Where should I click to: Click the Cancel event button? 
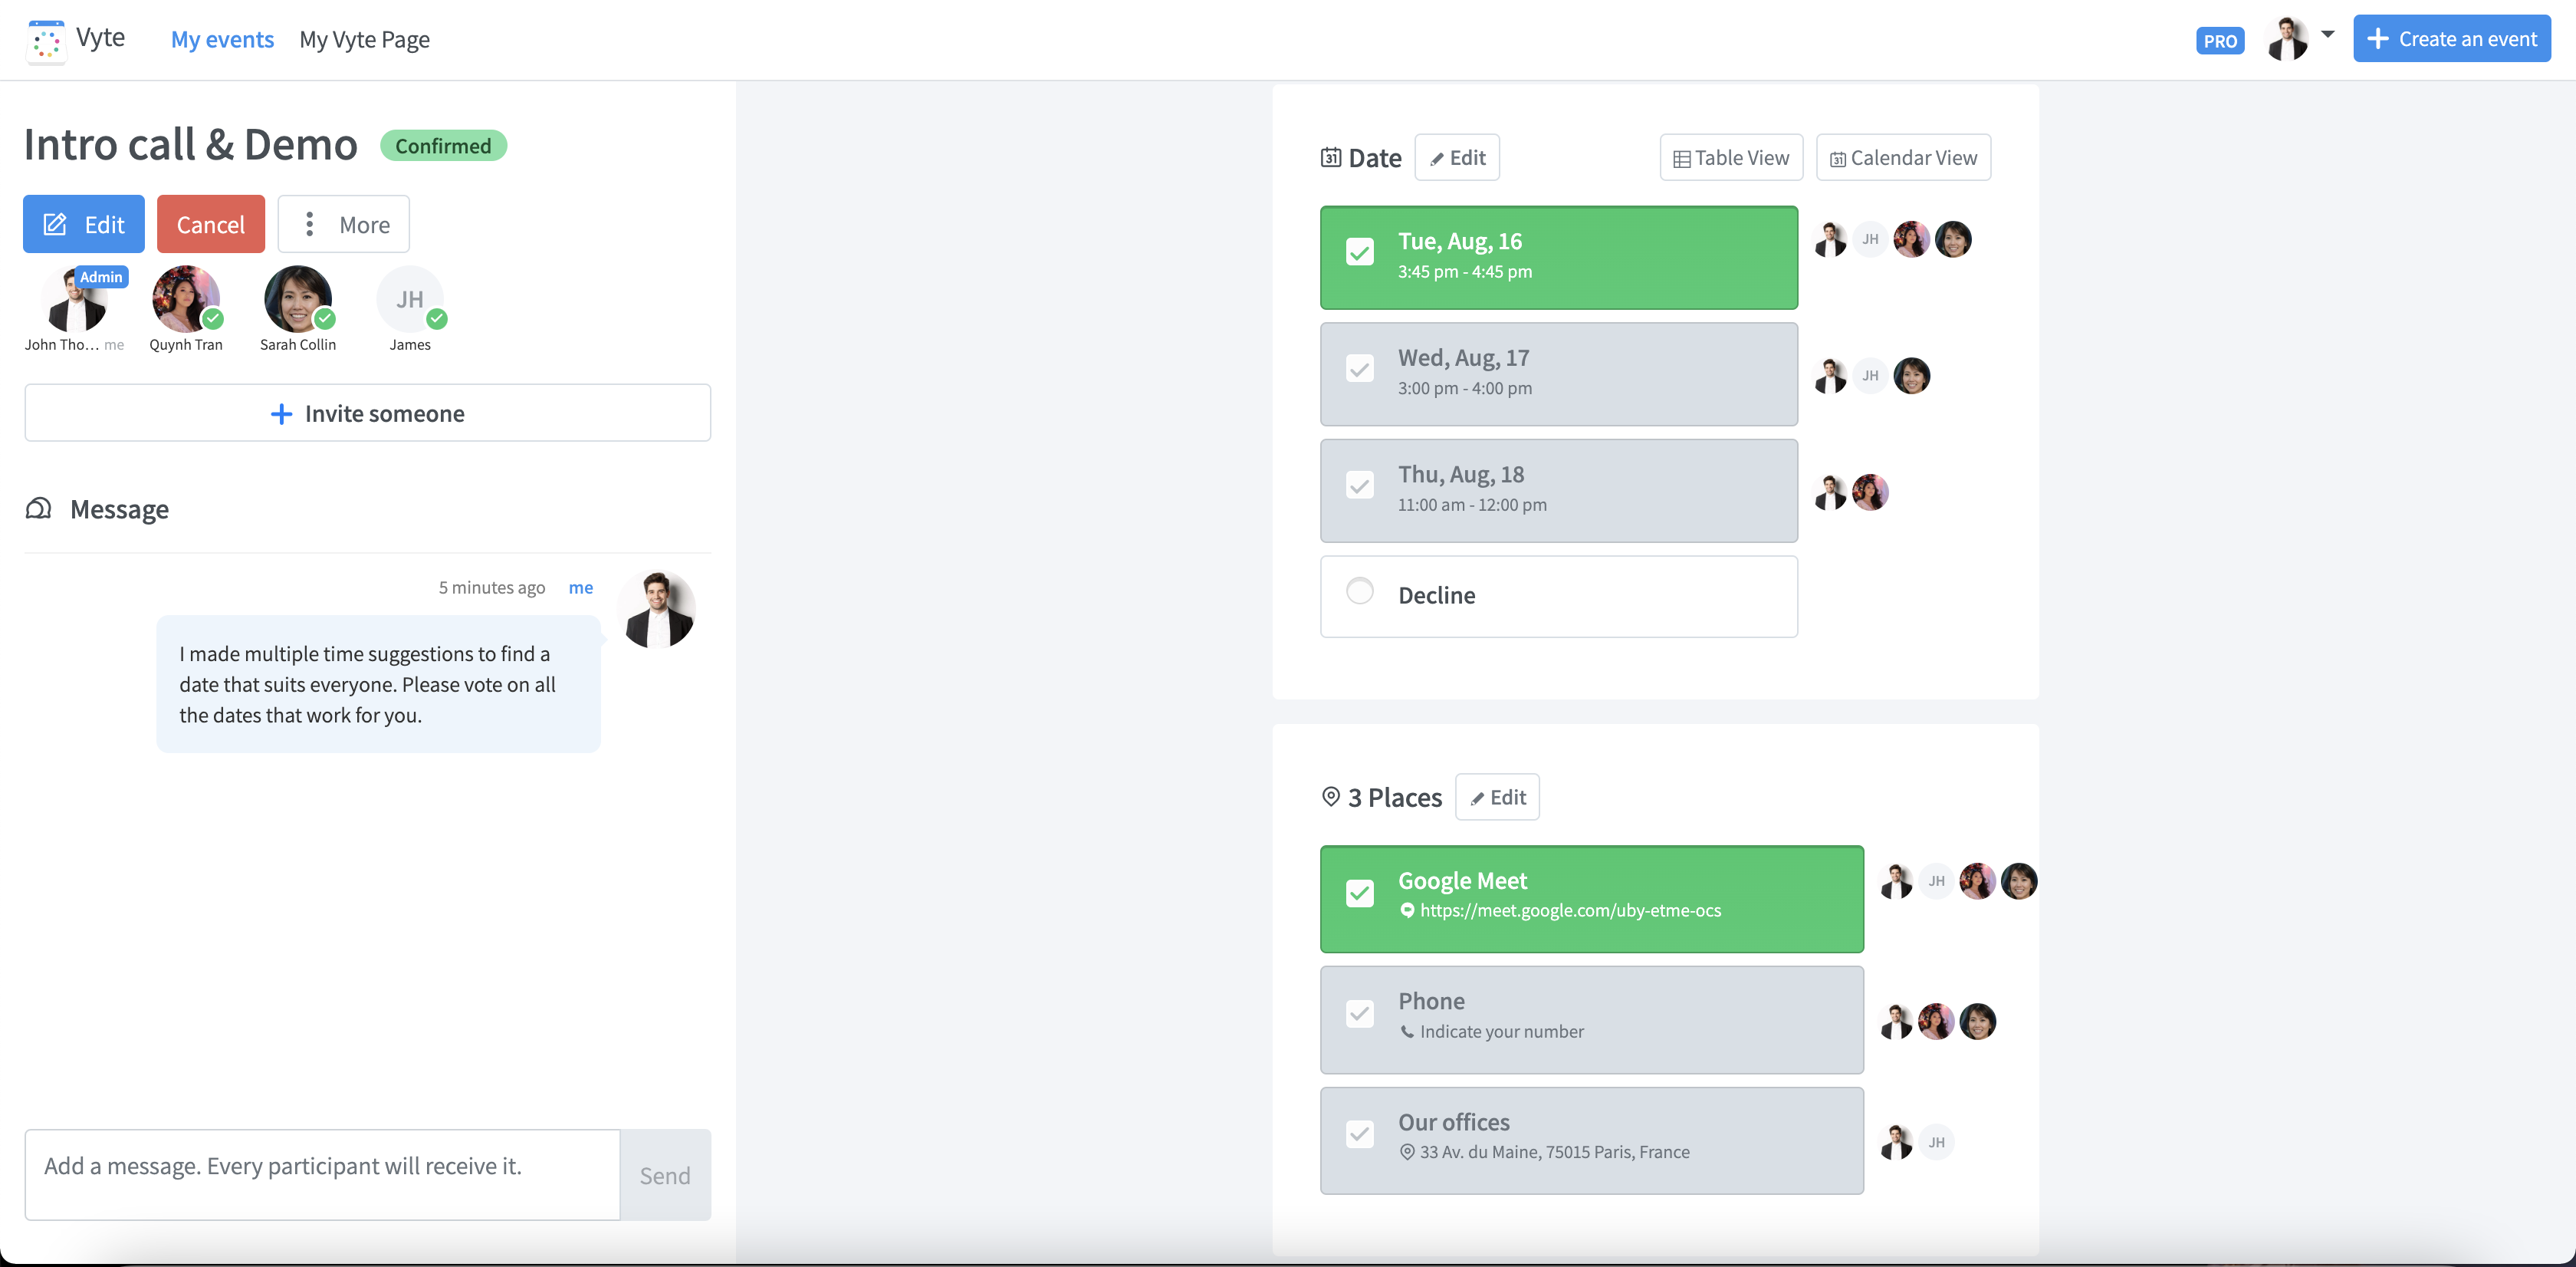pyautogui.click(x=210, y=224)
